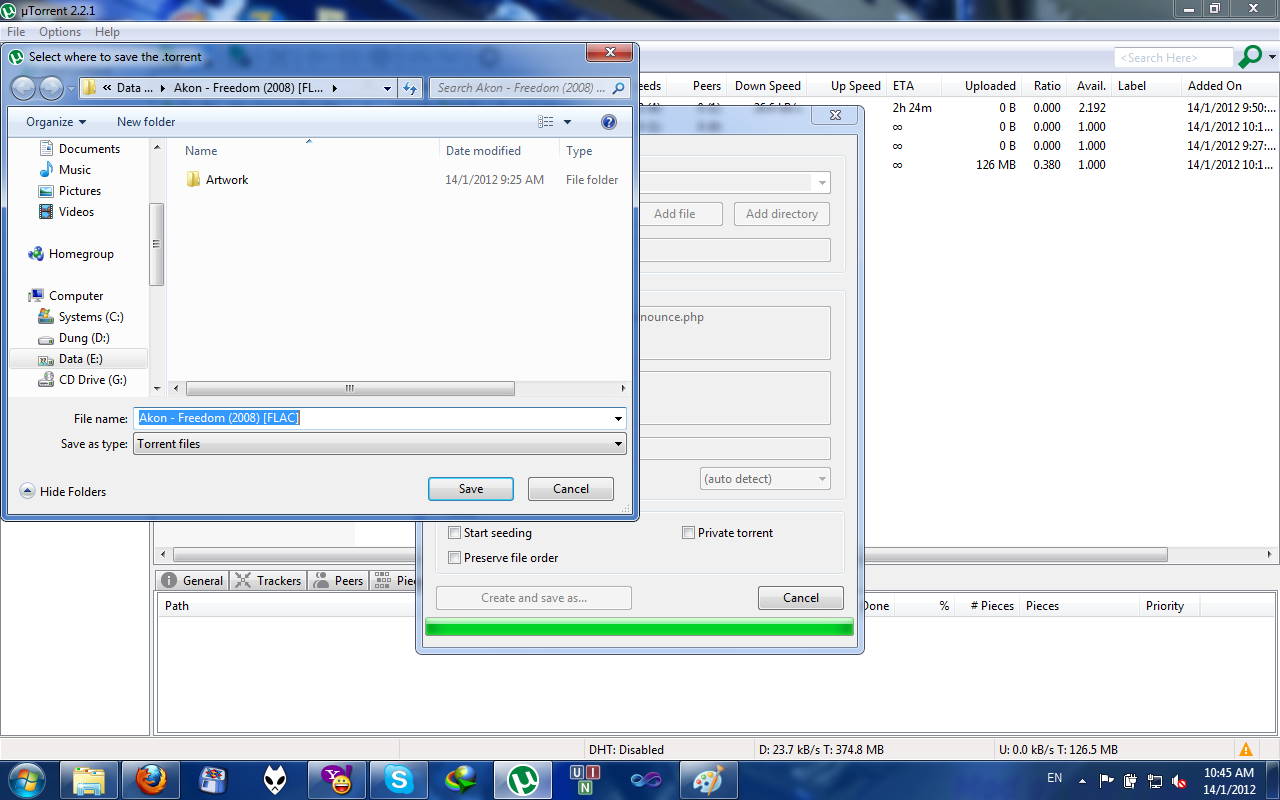Cancel the save dialog
The width and height of the screenshot is (1280, 800).
tap(571, 489)
